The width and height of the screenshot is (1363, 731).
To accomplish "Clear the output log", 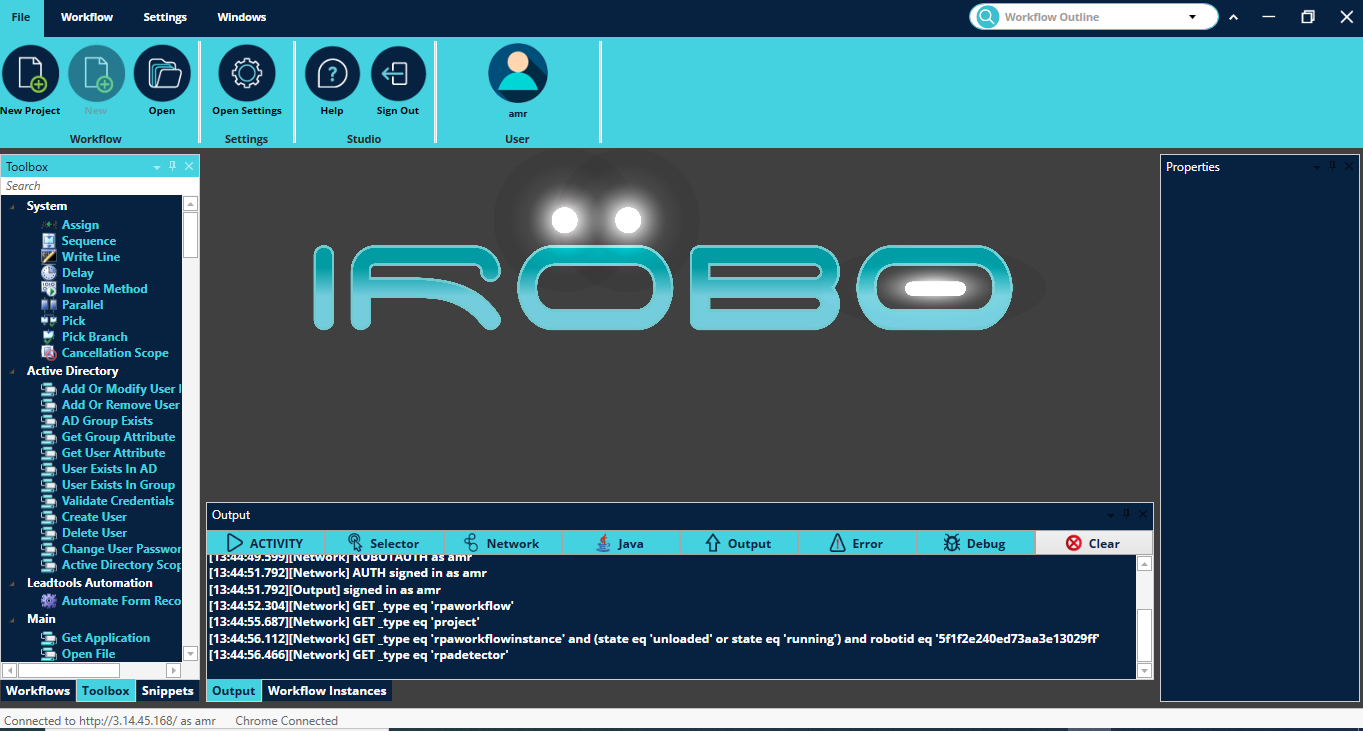I will click(x=1093, y=543).
